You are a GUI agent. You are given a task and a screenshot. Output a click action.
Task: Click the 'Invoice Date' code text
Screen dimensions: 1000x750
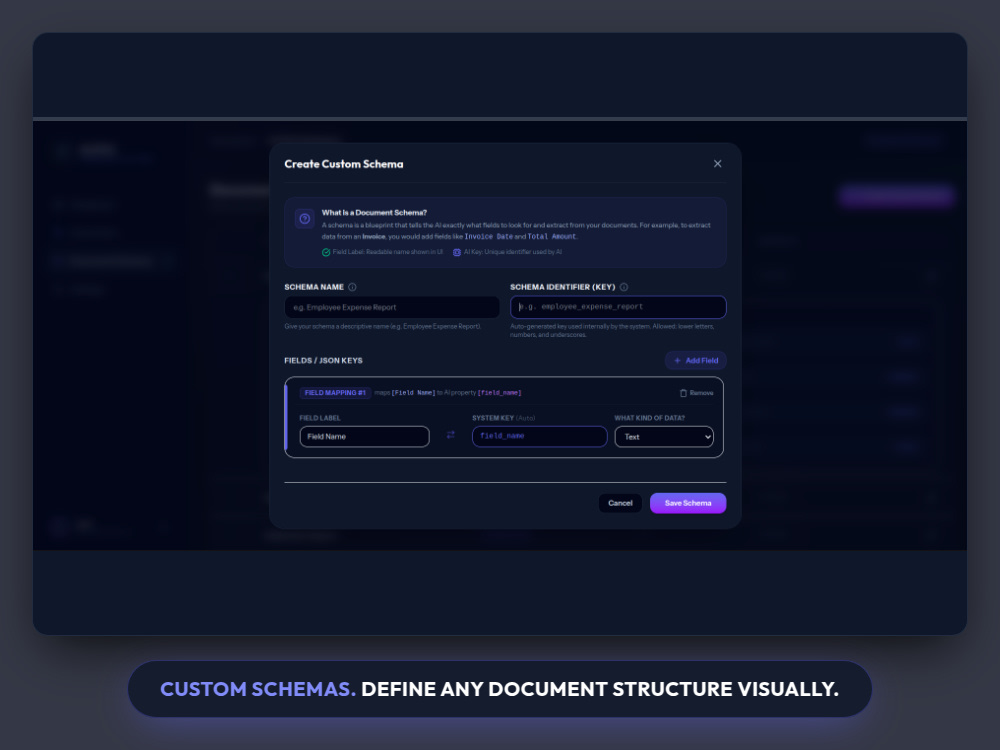489,237
